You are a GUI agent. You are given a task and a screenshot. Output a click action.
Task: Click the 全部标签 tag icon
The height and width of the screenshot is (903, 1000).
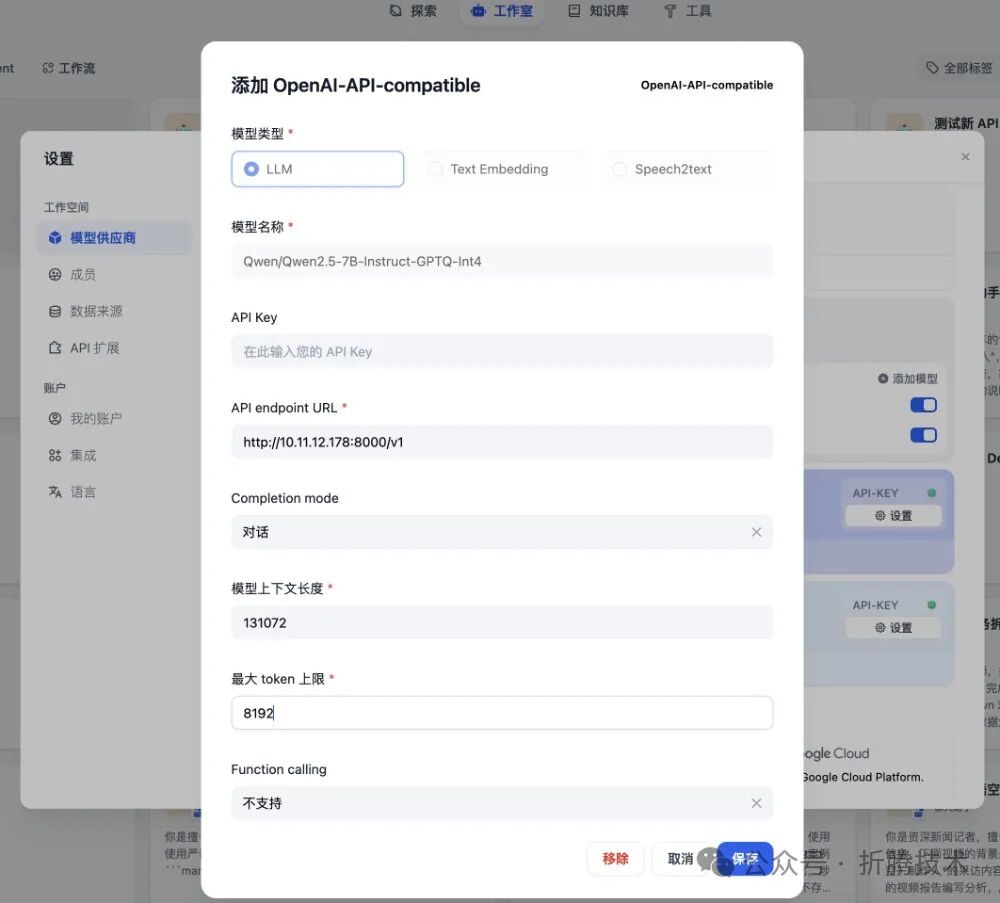[x=932, y=68]
